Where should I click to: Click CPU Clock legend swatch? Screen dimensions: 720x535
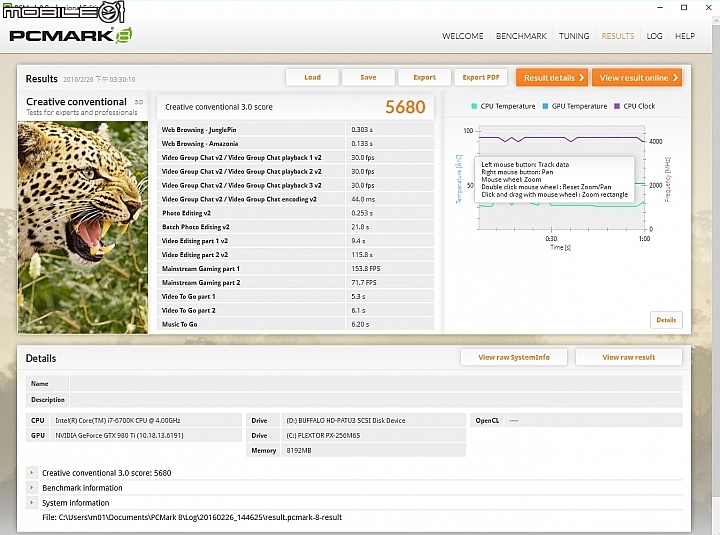tap(617, 106)
